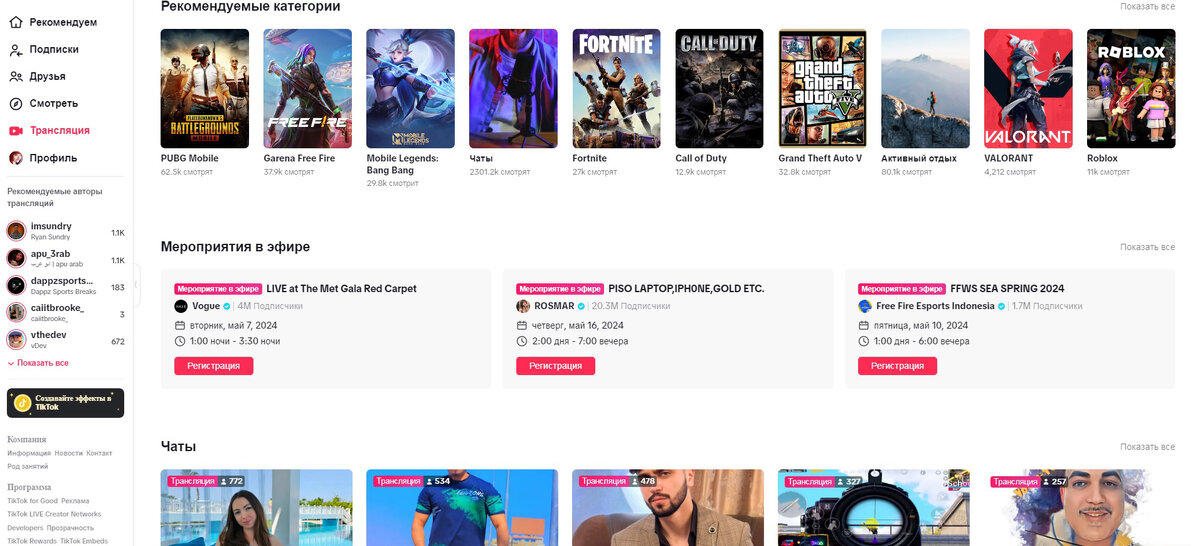Screen dimensions: 1200x546
Task: Click the Компания footer heading
Action: coord(27,439)
